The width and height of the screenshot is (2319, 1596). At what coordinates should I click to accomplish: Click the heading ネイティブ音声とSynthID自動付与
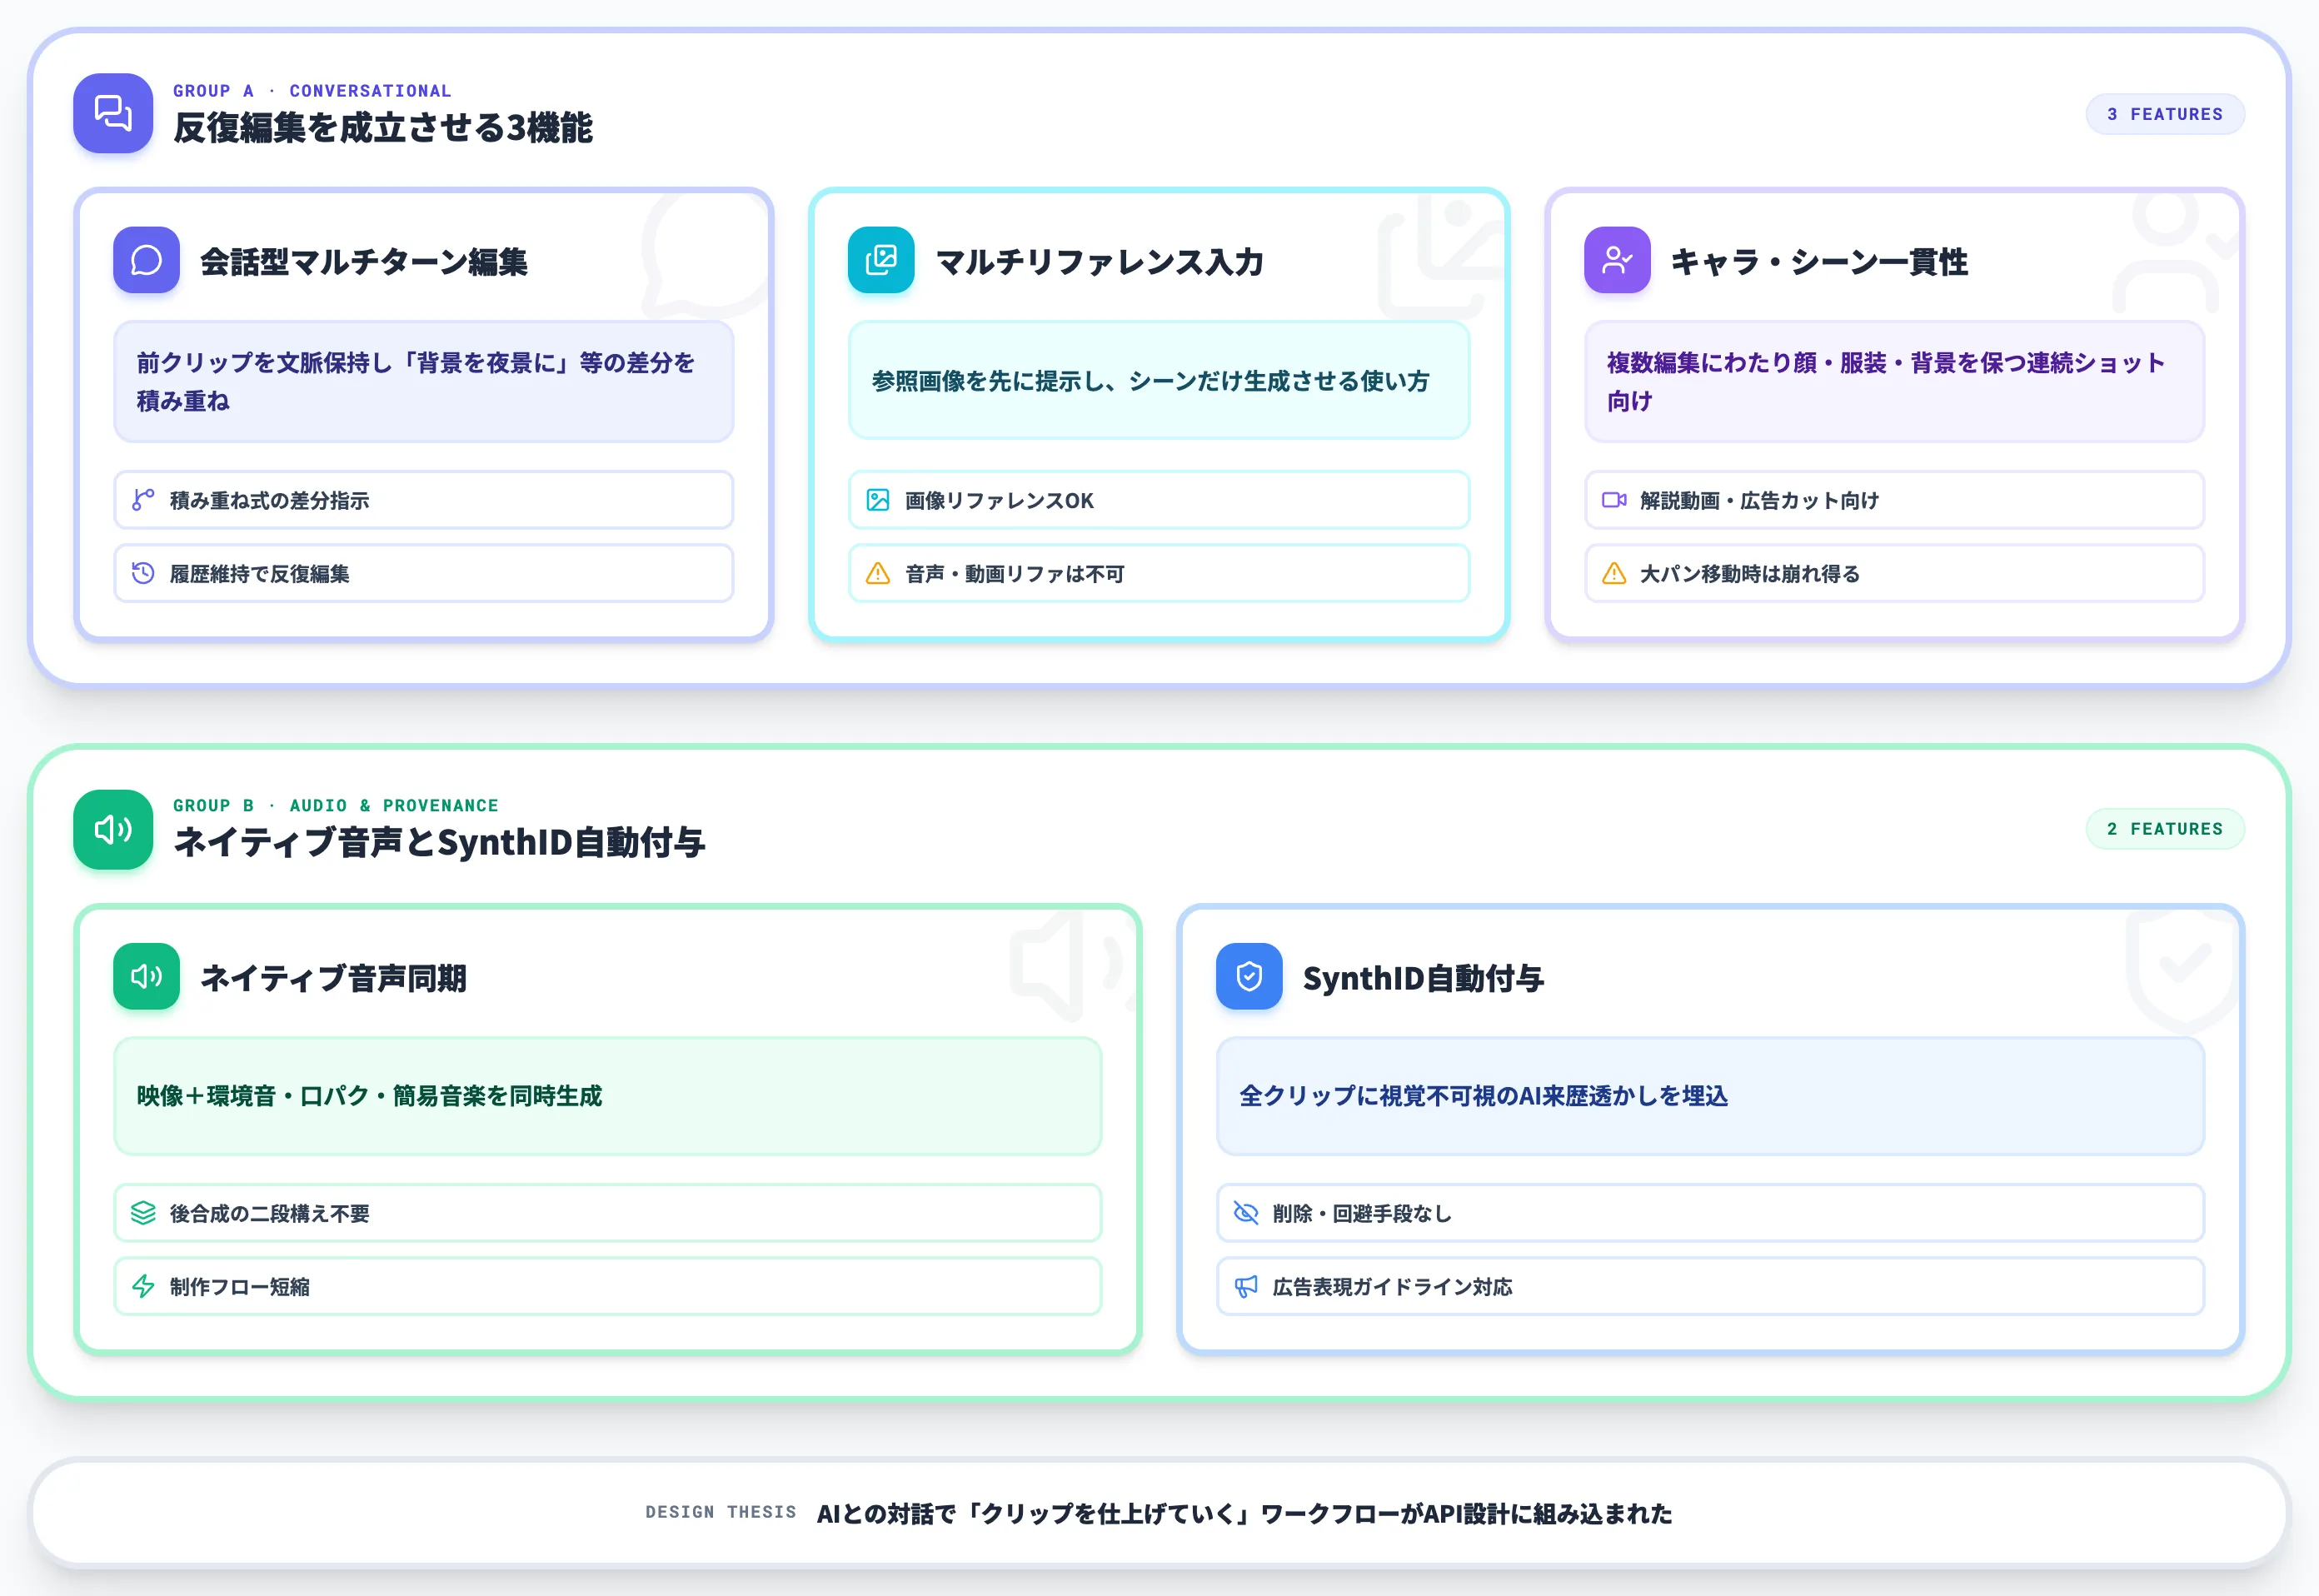(x=439, y=843)
